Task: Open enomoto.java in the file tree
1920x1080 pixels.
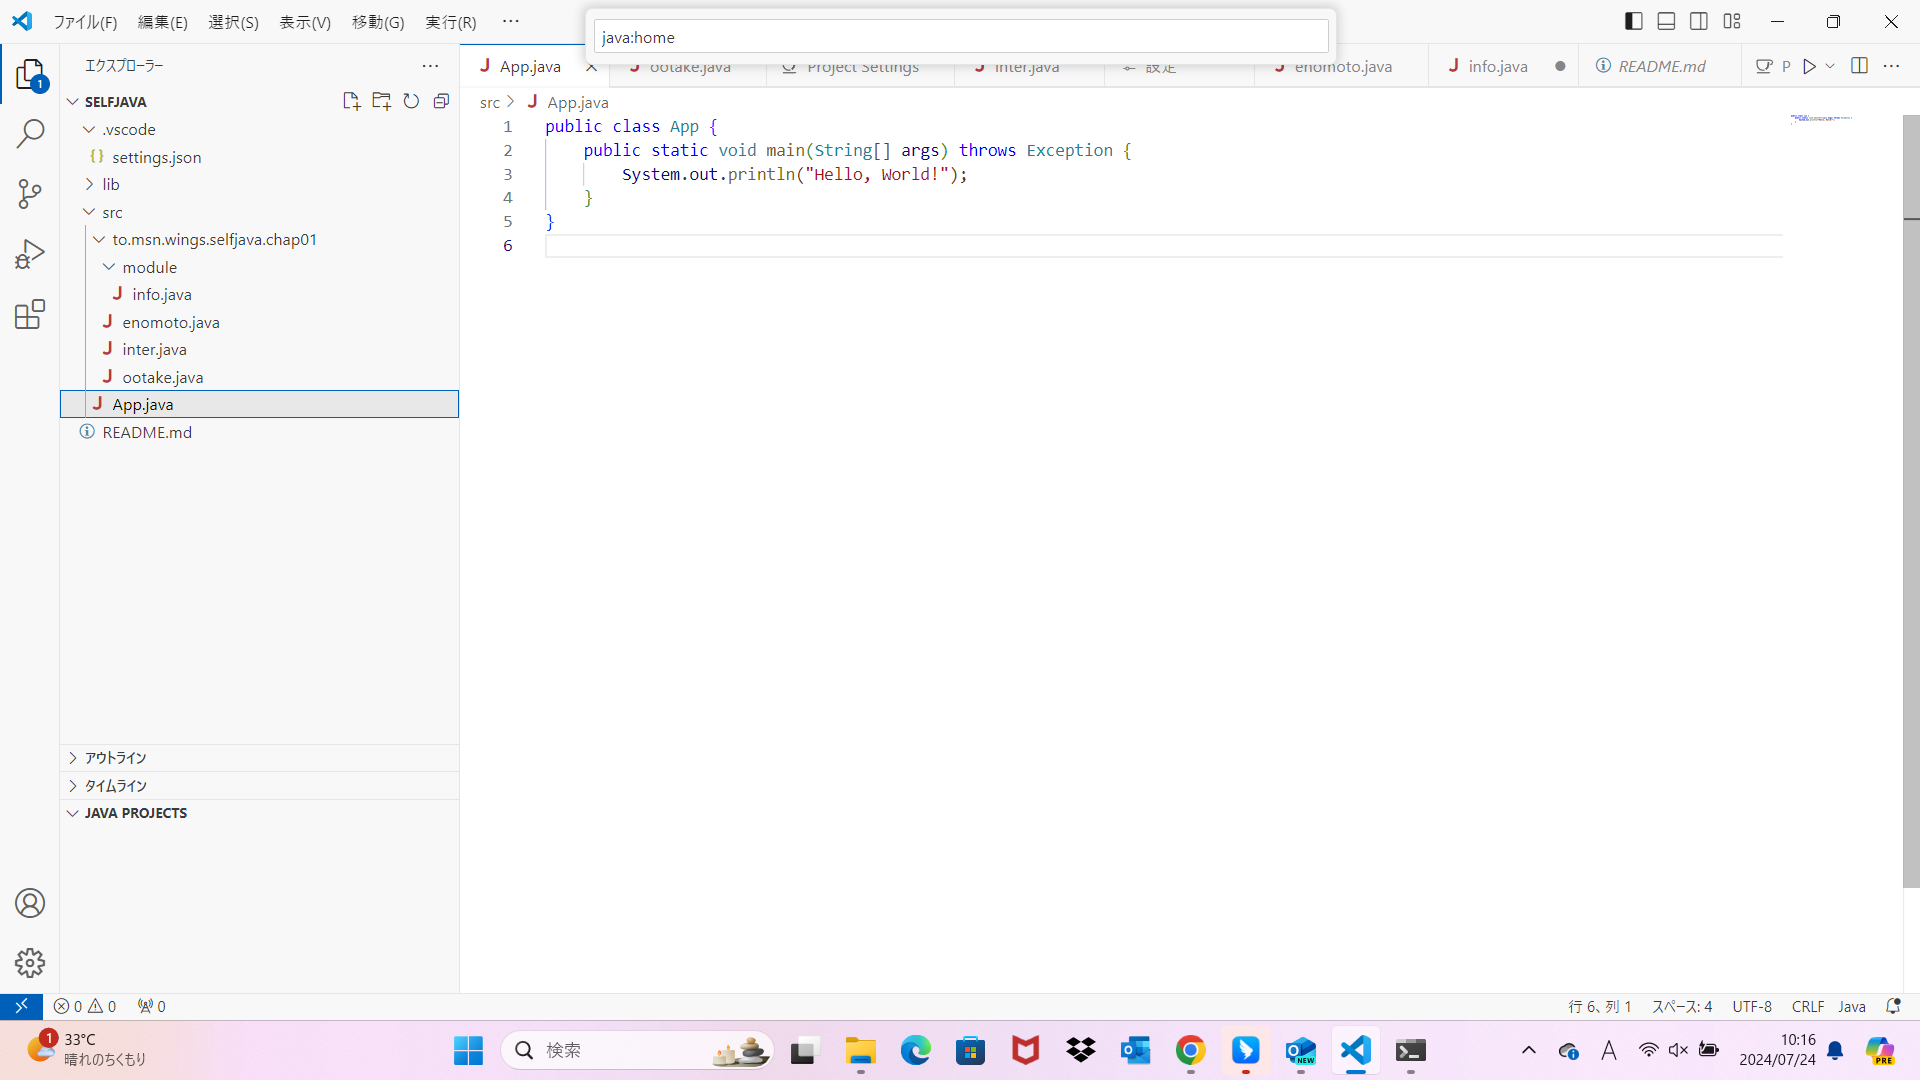Action: [x=170, y=322]
